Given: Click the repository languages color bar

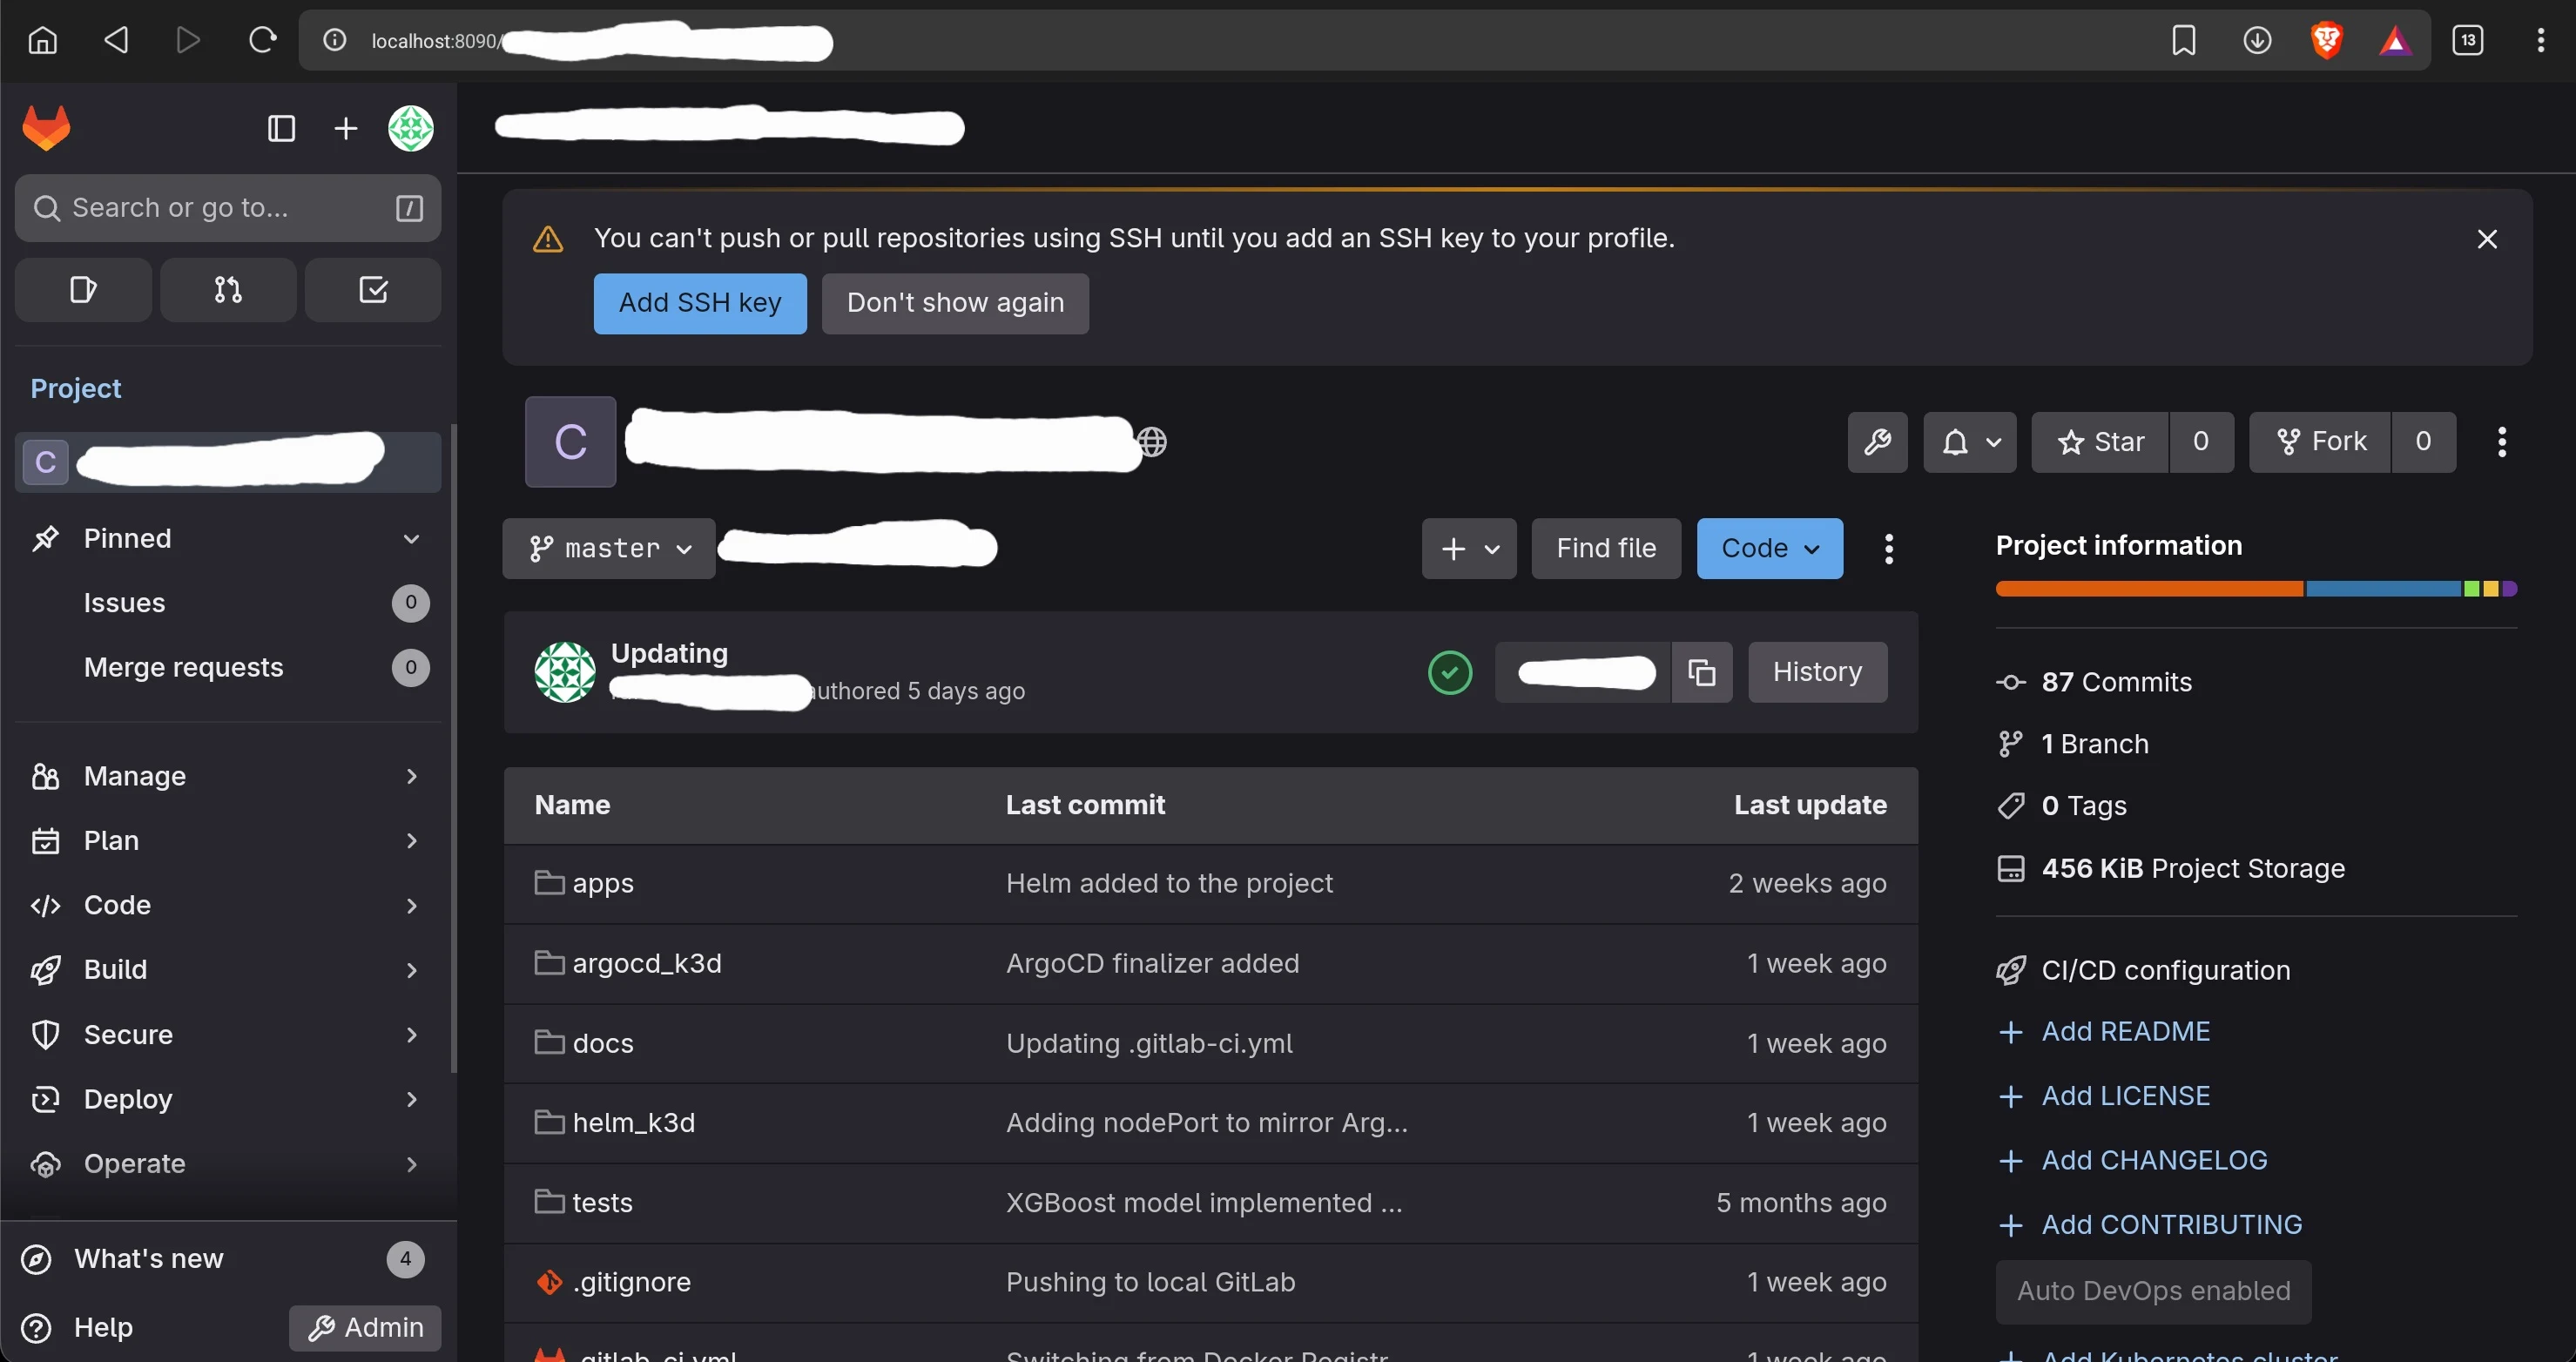Looking at the screenshot, I should (x=2256, y=589).
